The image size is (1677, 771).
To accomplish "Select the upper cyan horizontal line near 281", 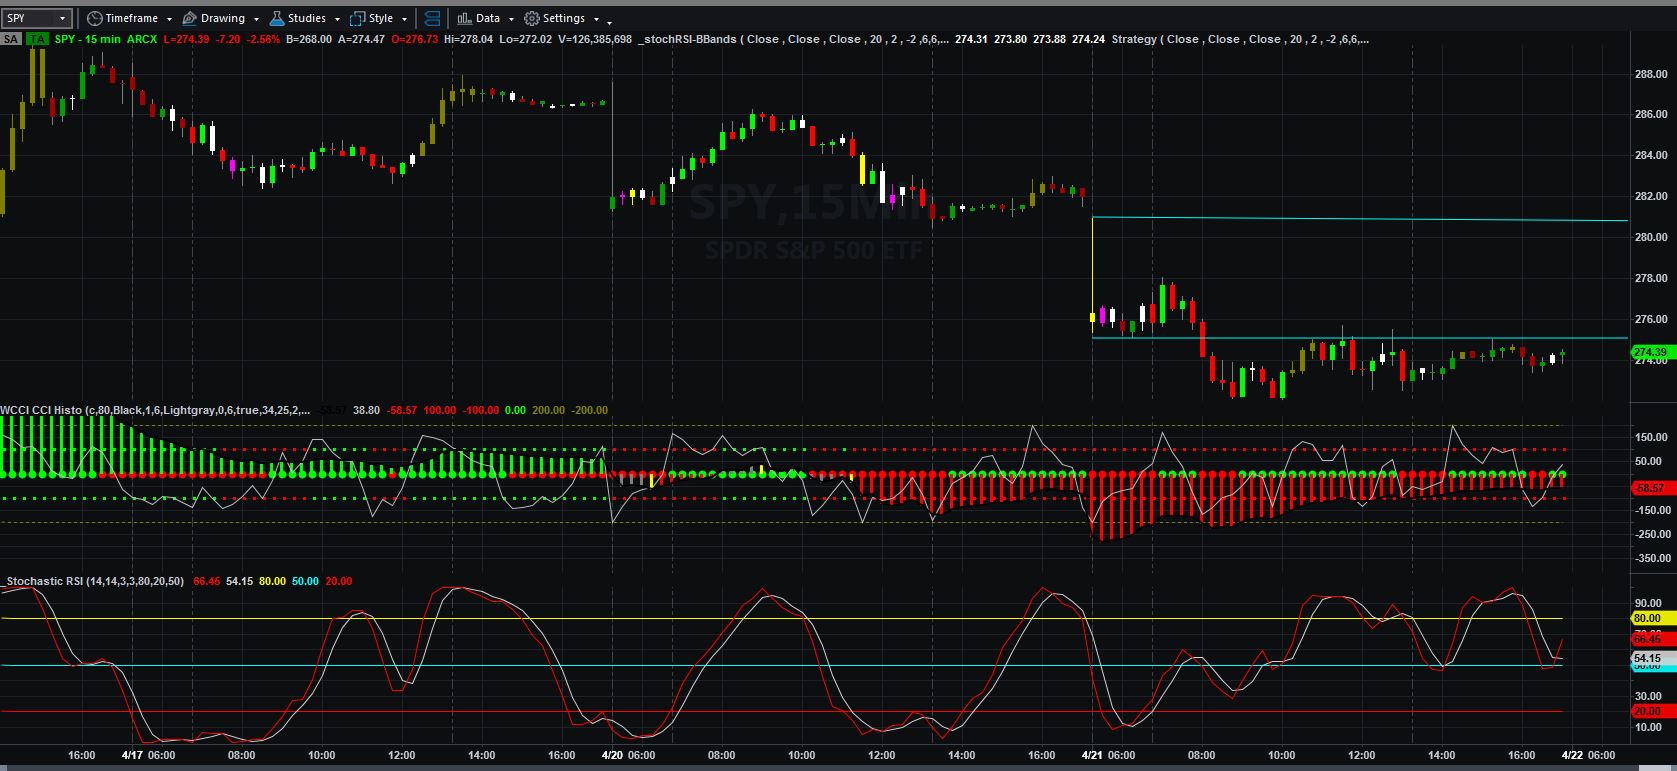I will pos(1360,218).
